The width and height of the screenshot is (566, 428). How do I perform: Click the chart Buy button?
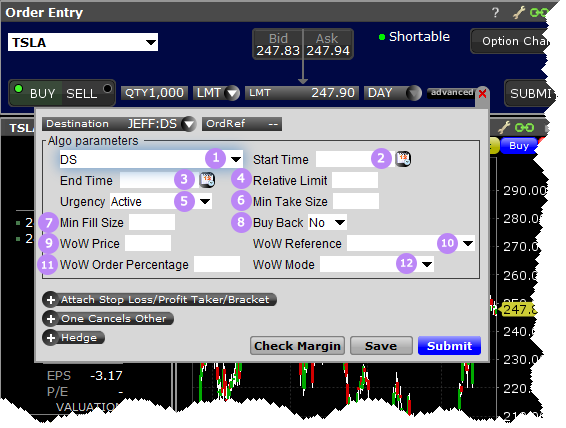519,146
